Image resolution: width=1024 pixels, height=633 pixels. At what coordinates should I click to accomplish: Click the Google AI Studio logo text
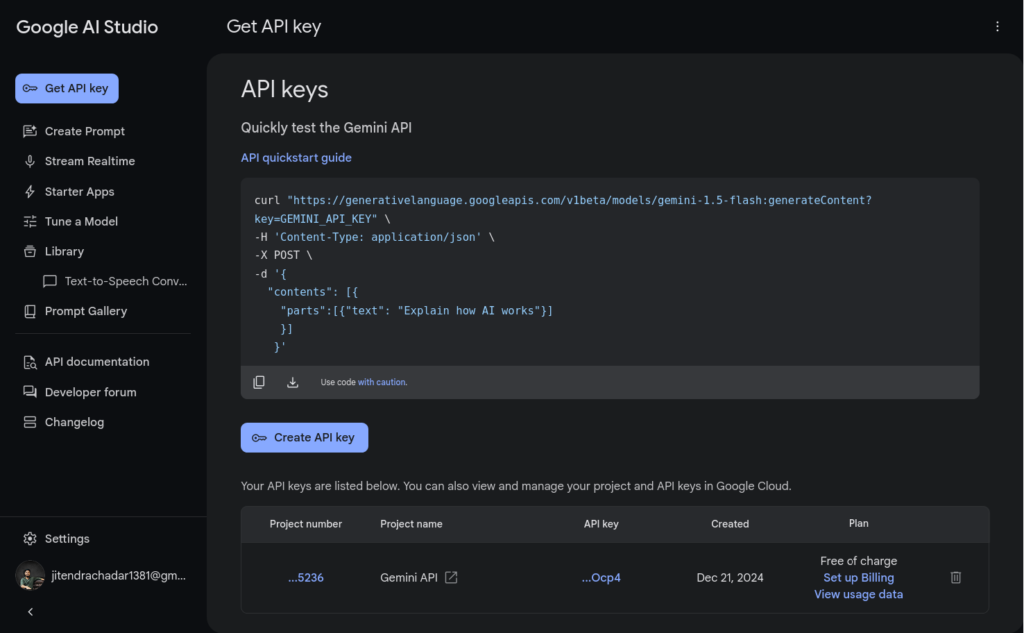87,27
